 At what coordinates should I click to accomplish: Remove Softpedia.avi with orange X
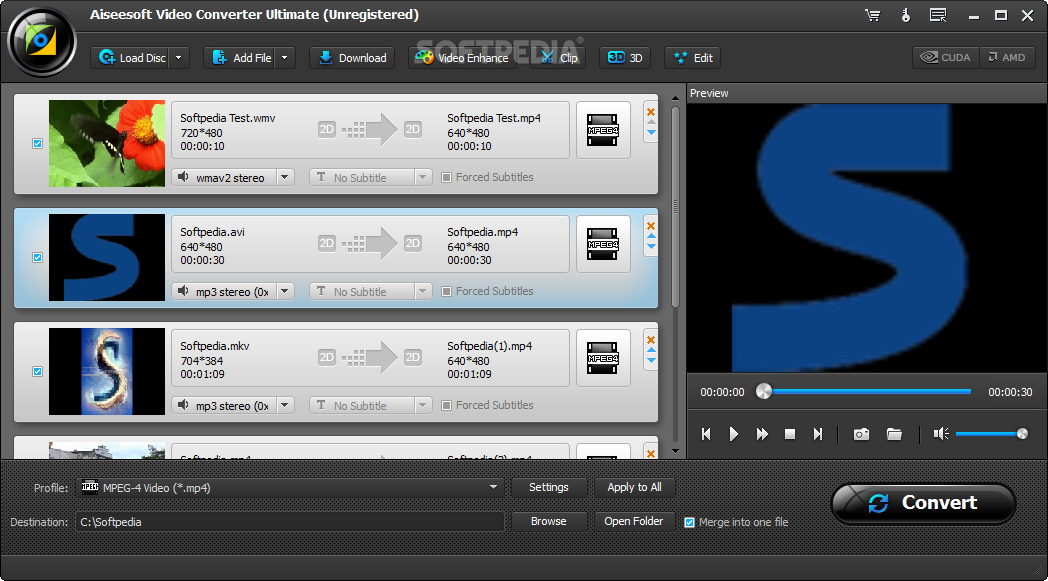[x=651, y=225]
